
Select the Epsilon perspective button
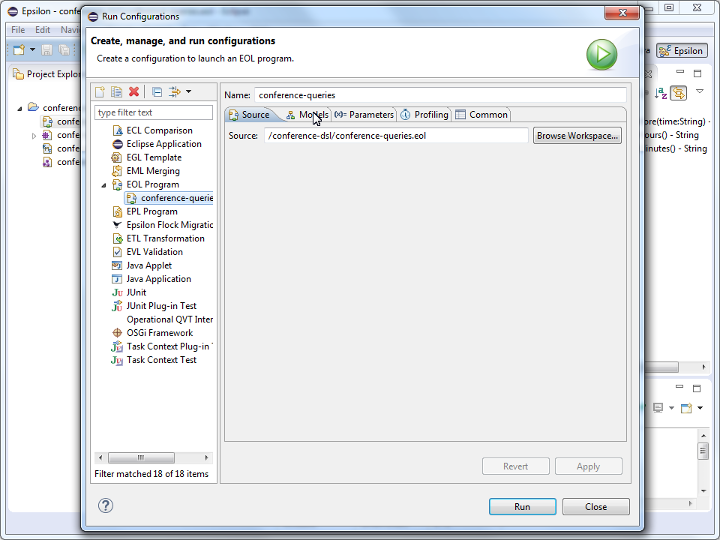coord(681,50)
